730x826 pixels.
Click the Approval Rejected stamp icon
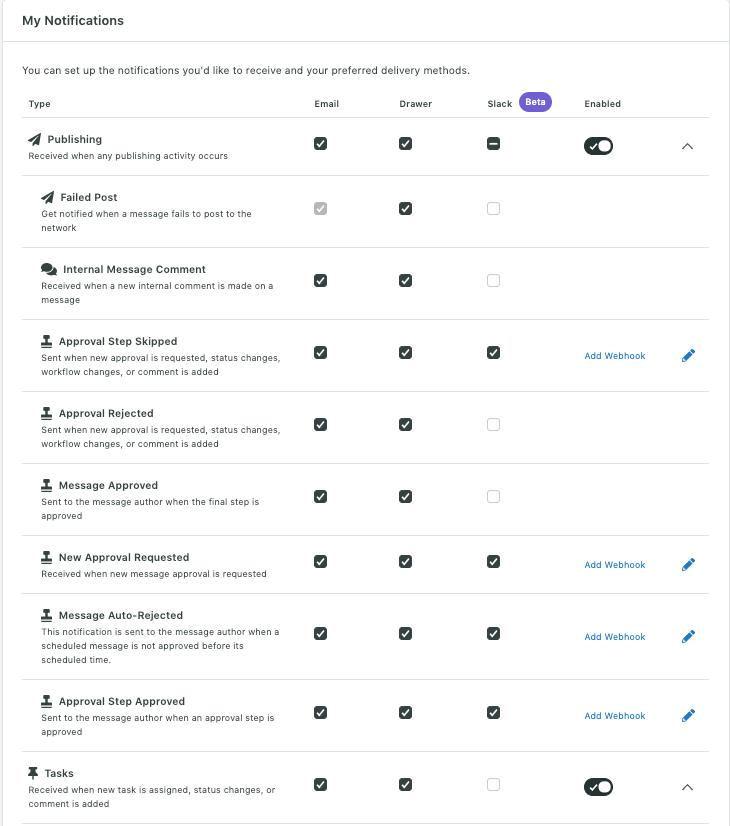coord(47,413)
